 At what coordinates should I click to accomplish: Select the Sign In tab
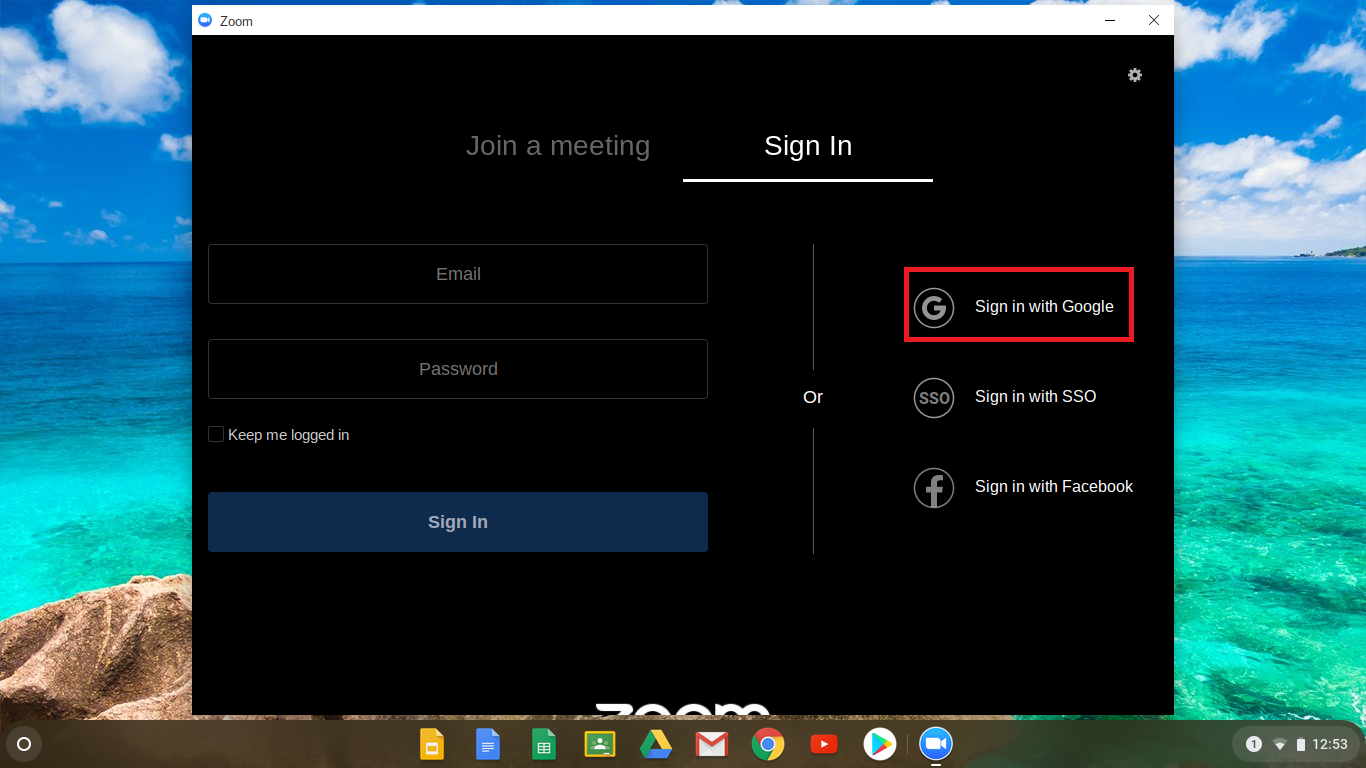click(808, 146)
